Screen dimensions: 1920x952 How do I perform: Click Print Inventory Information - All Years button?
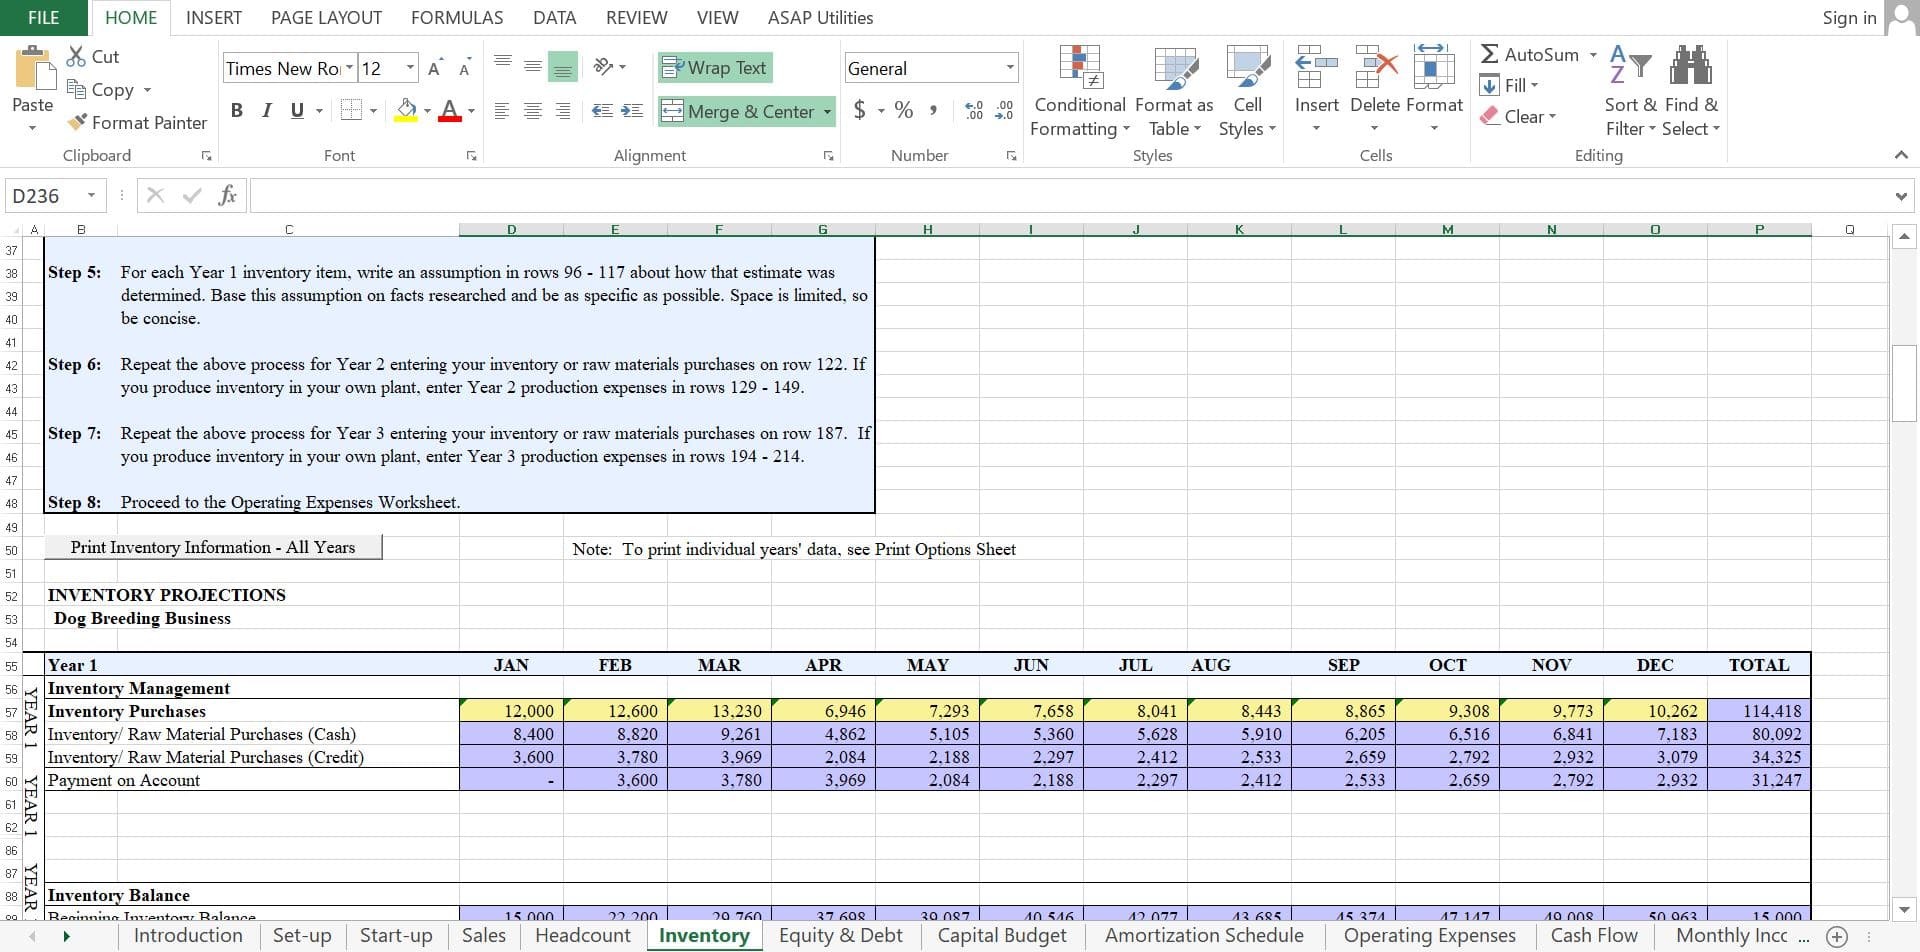click(213, 547)
